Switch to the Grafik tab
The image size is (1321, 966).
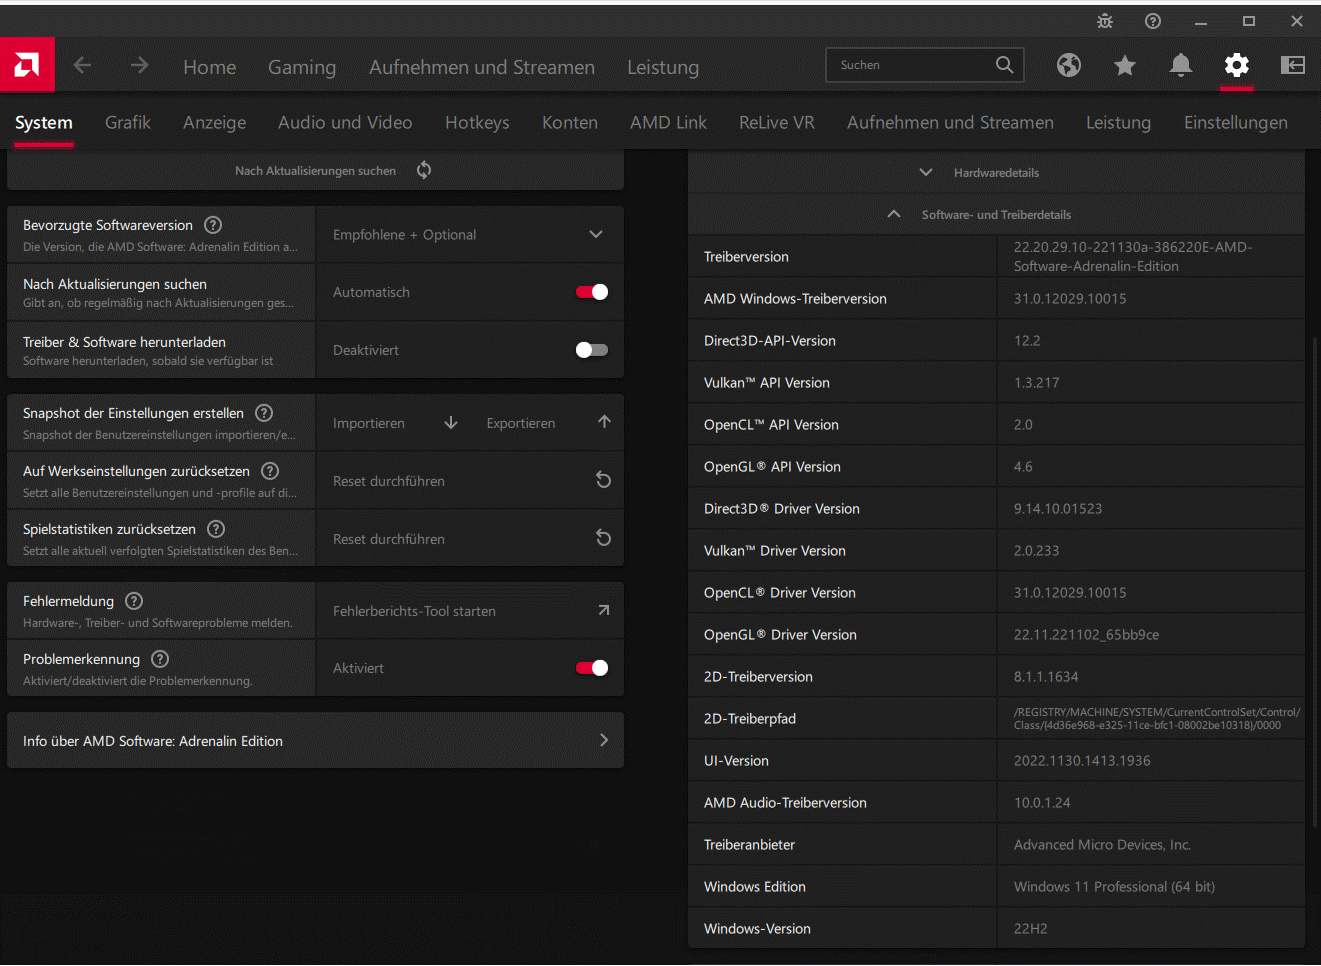[x=128, y=122]
